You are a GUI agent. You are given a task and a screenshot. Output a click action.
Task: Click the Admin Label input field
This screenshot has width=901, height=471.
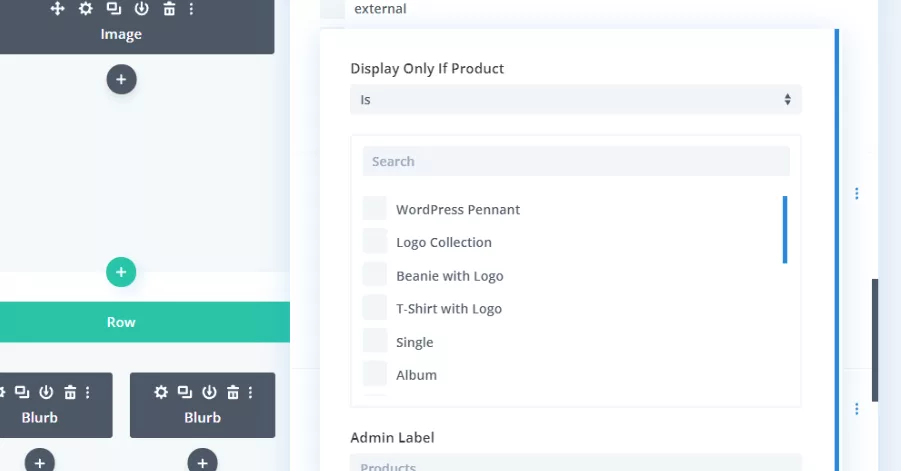point(576,462)
